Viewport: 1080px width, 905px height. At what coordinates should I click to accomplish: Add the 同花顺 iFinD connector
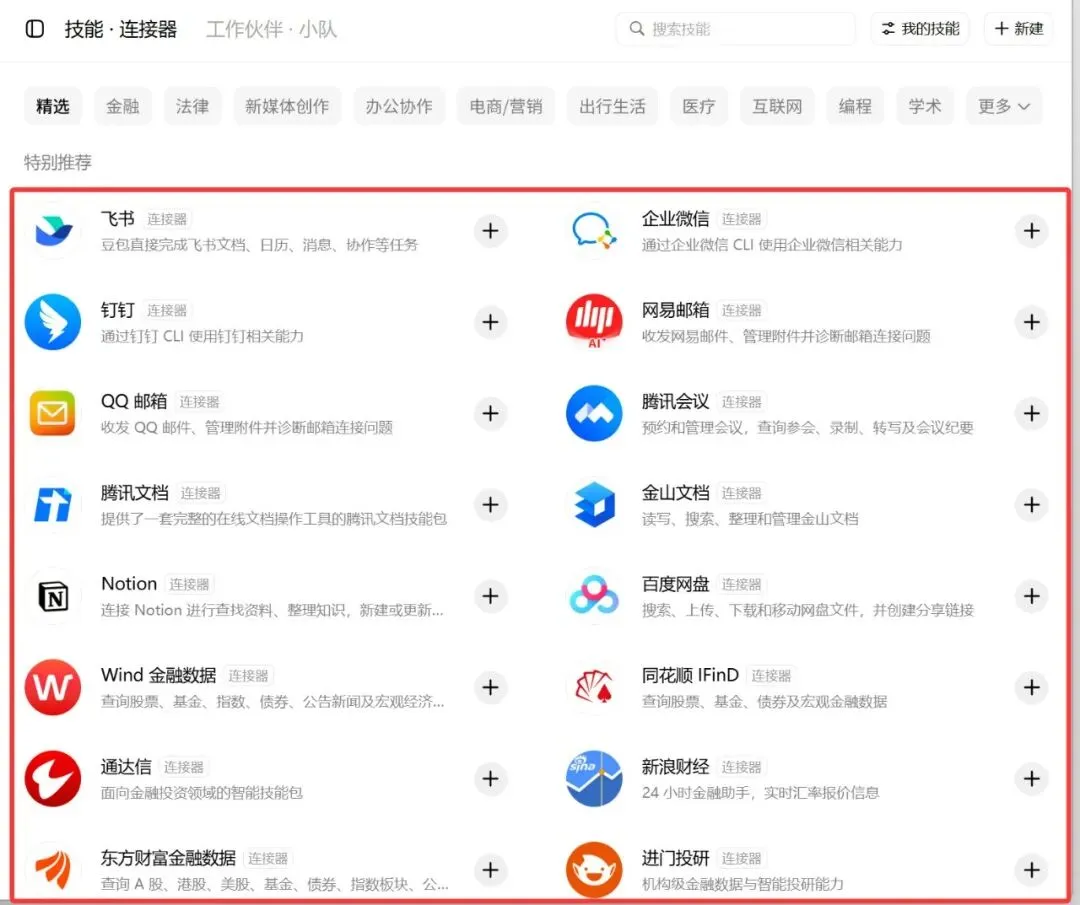pyautogui.click(x=1031, y=687)
